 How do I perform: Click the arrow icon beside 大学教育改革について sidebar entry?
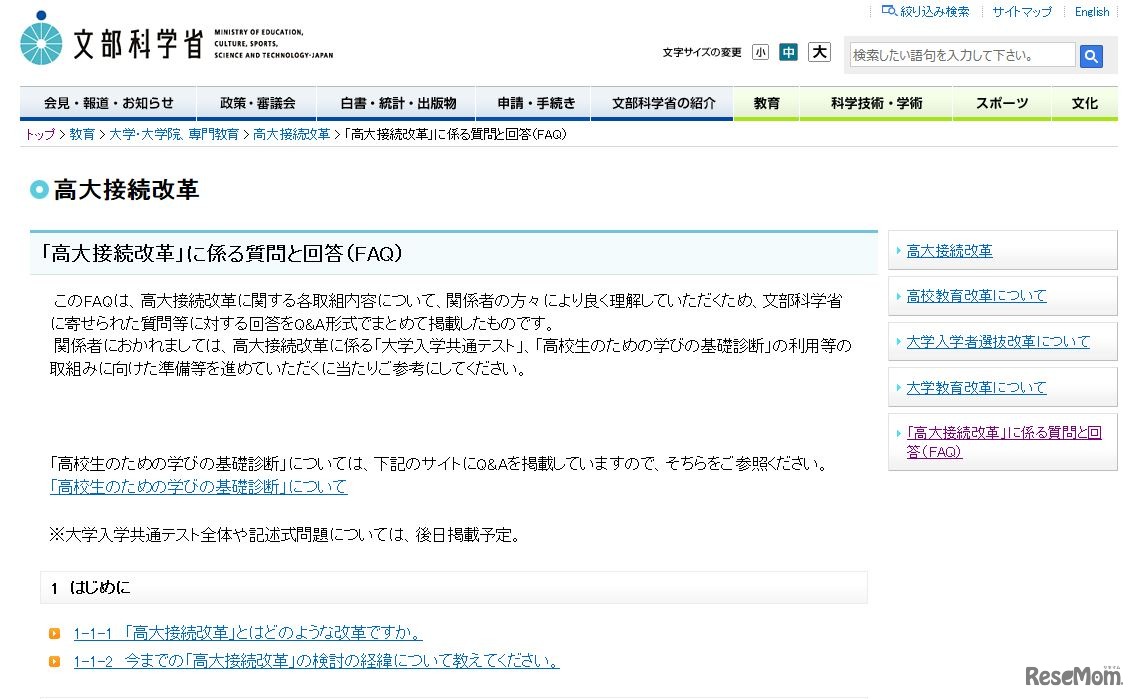pyautogui.click(x=898, y=387)
